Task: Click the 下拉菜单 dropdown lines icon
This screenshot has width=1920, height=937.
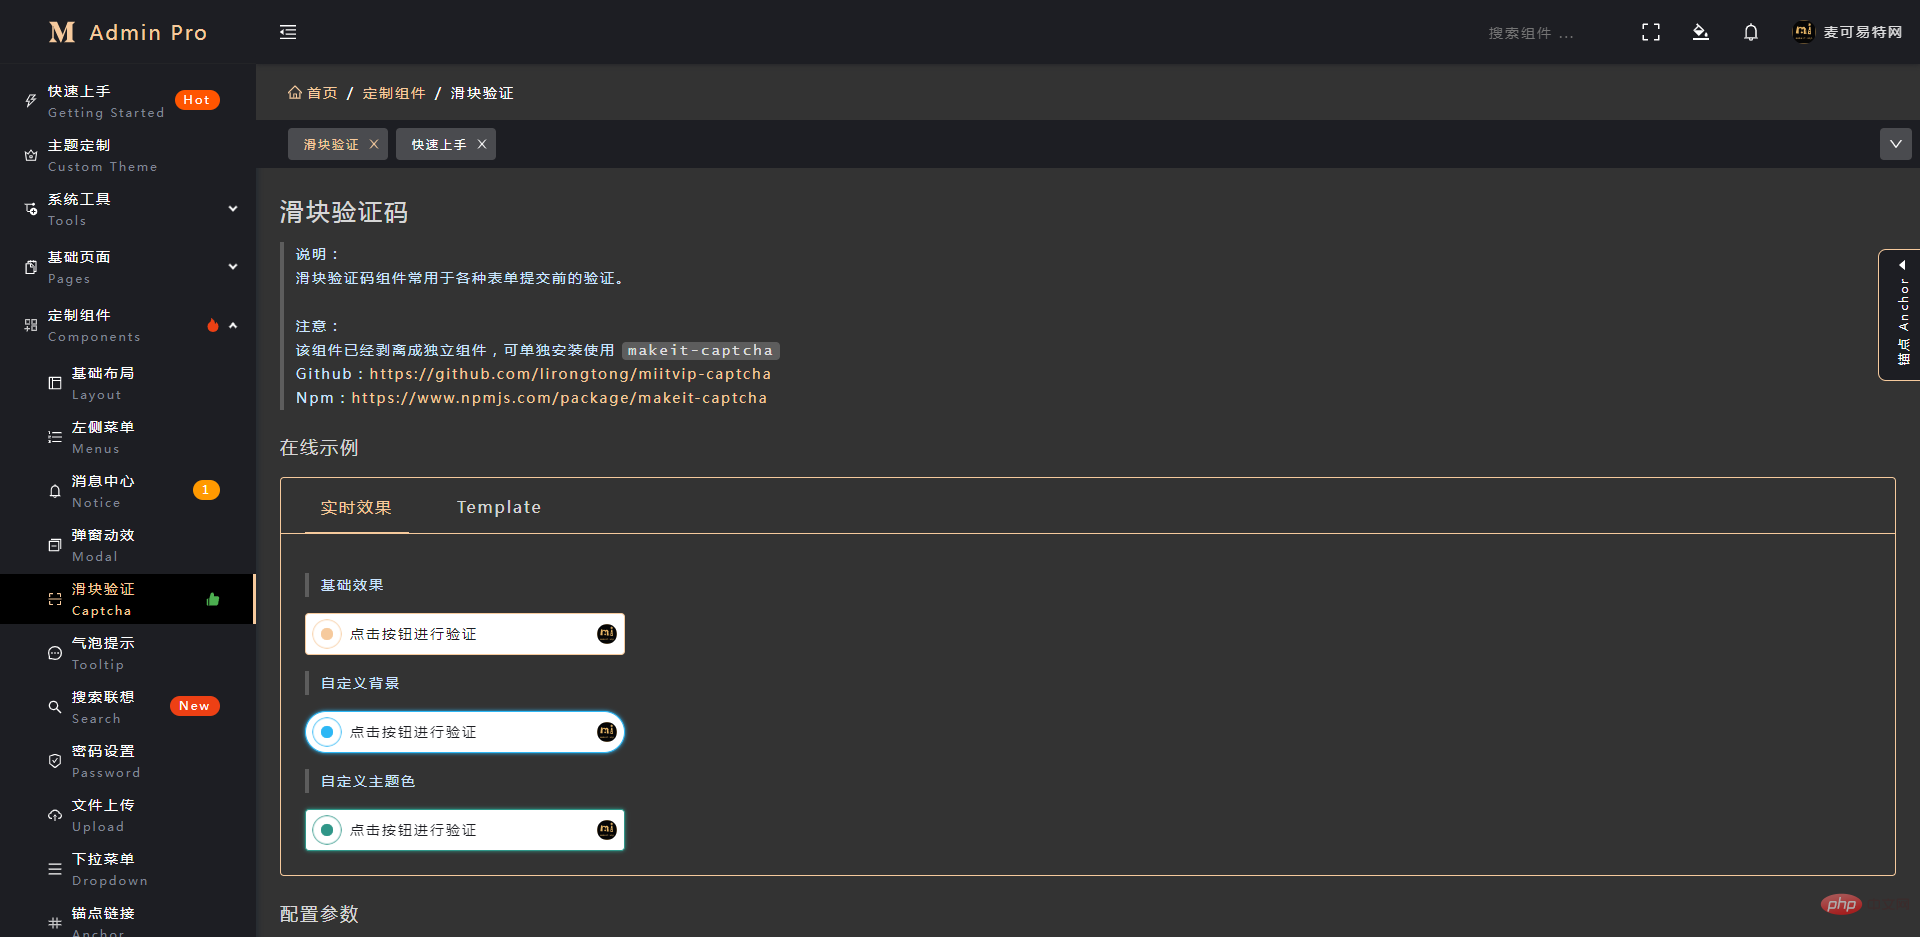Action: point(55,869)
